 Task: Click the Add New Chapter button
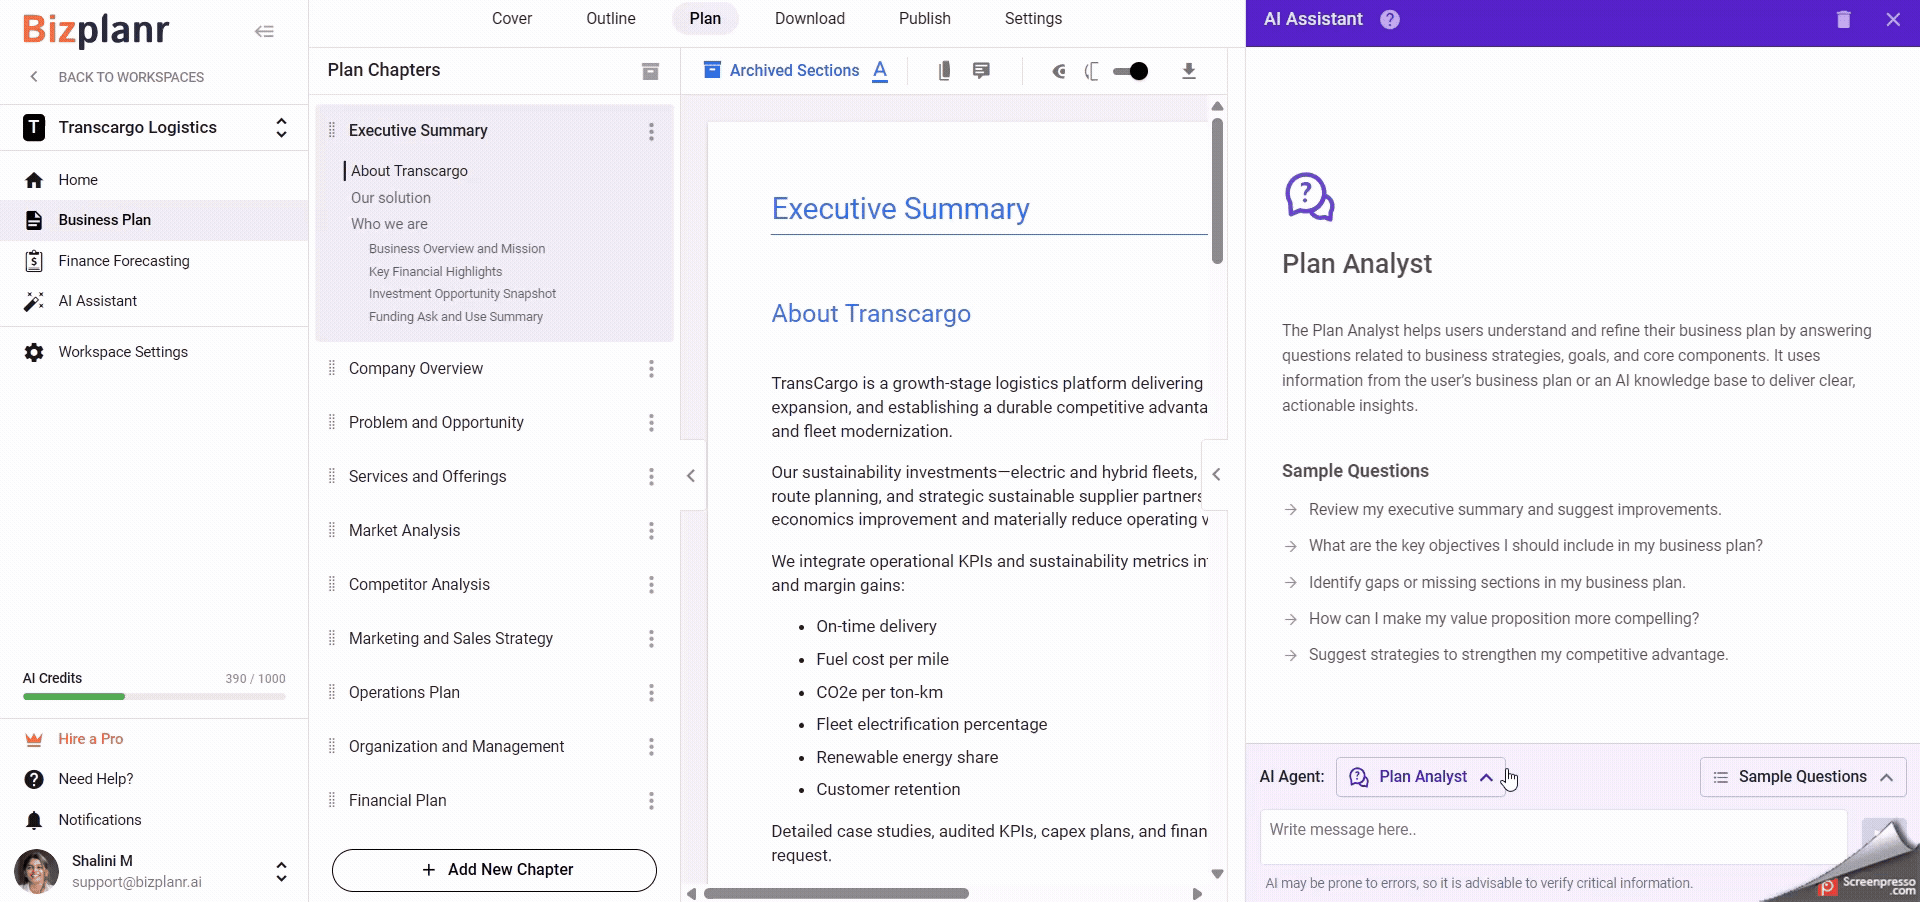pos(494,870)
